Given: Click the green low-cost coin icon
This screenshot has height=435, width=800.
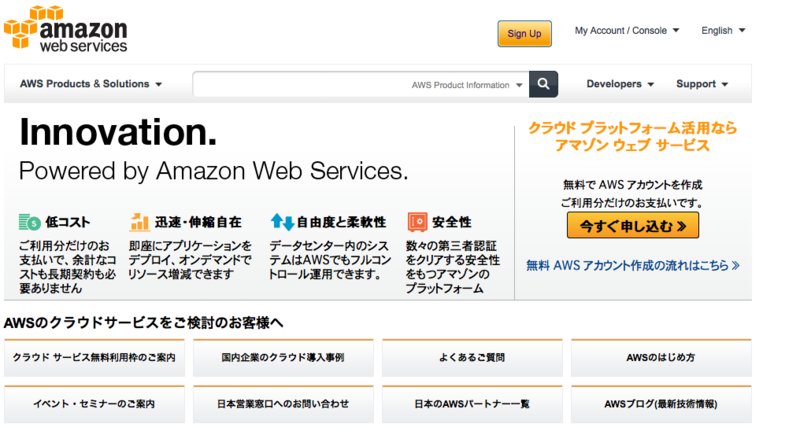Looking at the screenshot, I should tap(29, 222).
